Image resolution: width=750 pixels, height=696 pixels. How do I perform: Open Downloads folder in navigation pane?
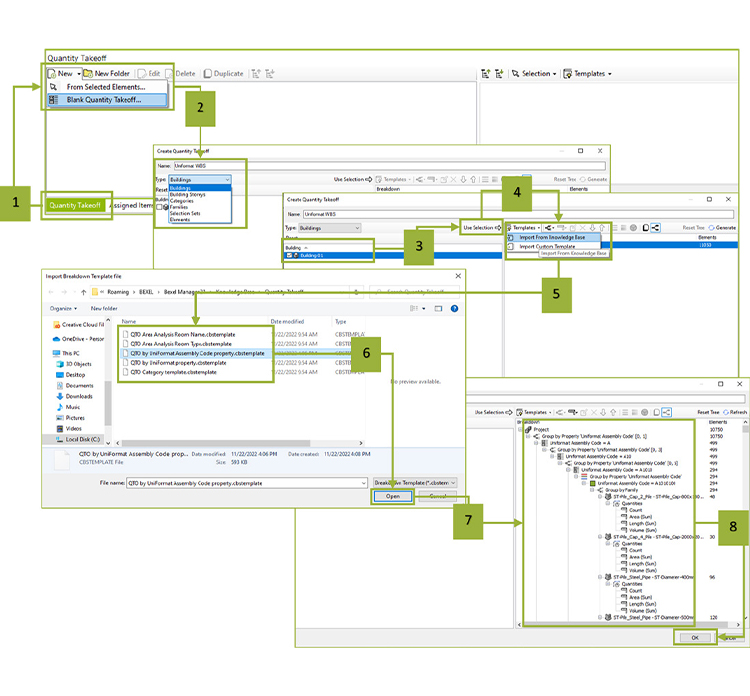pos(79,396)
